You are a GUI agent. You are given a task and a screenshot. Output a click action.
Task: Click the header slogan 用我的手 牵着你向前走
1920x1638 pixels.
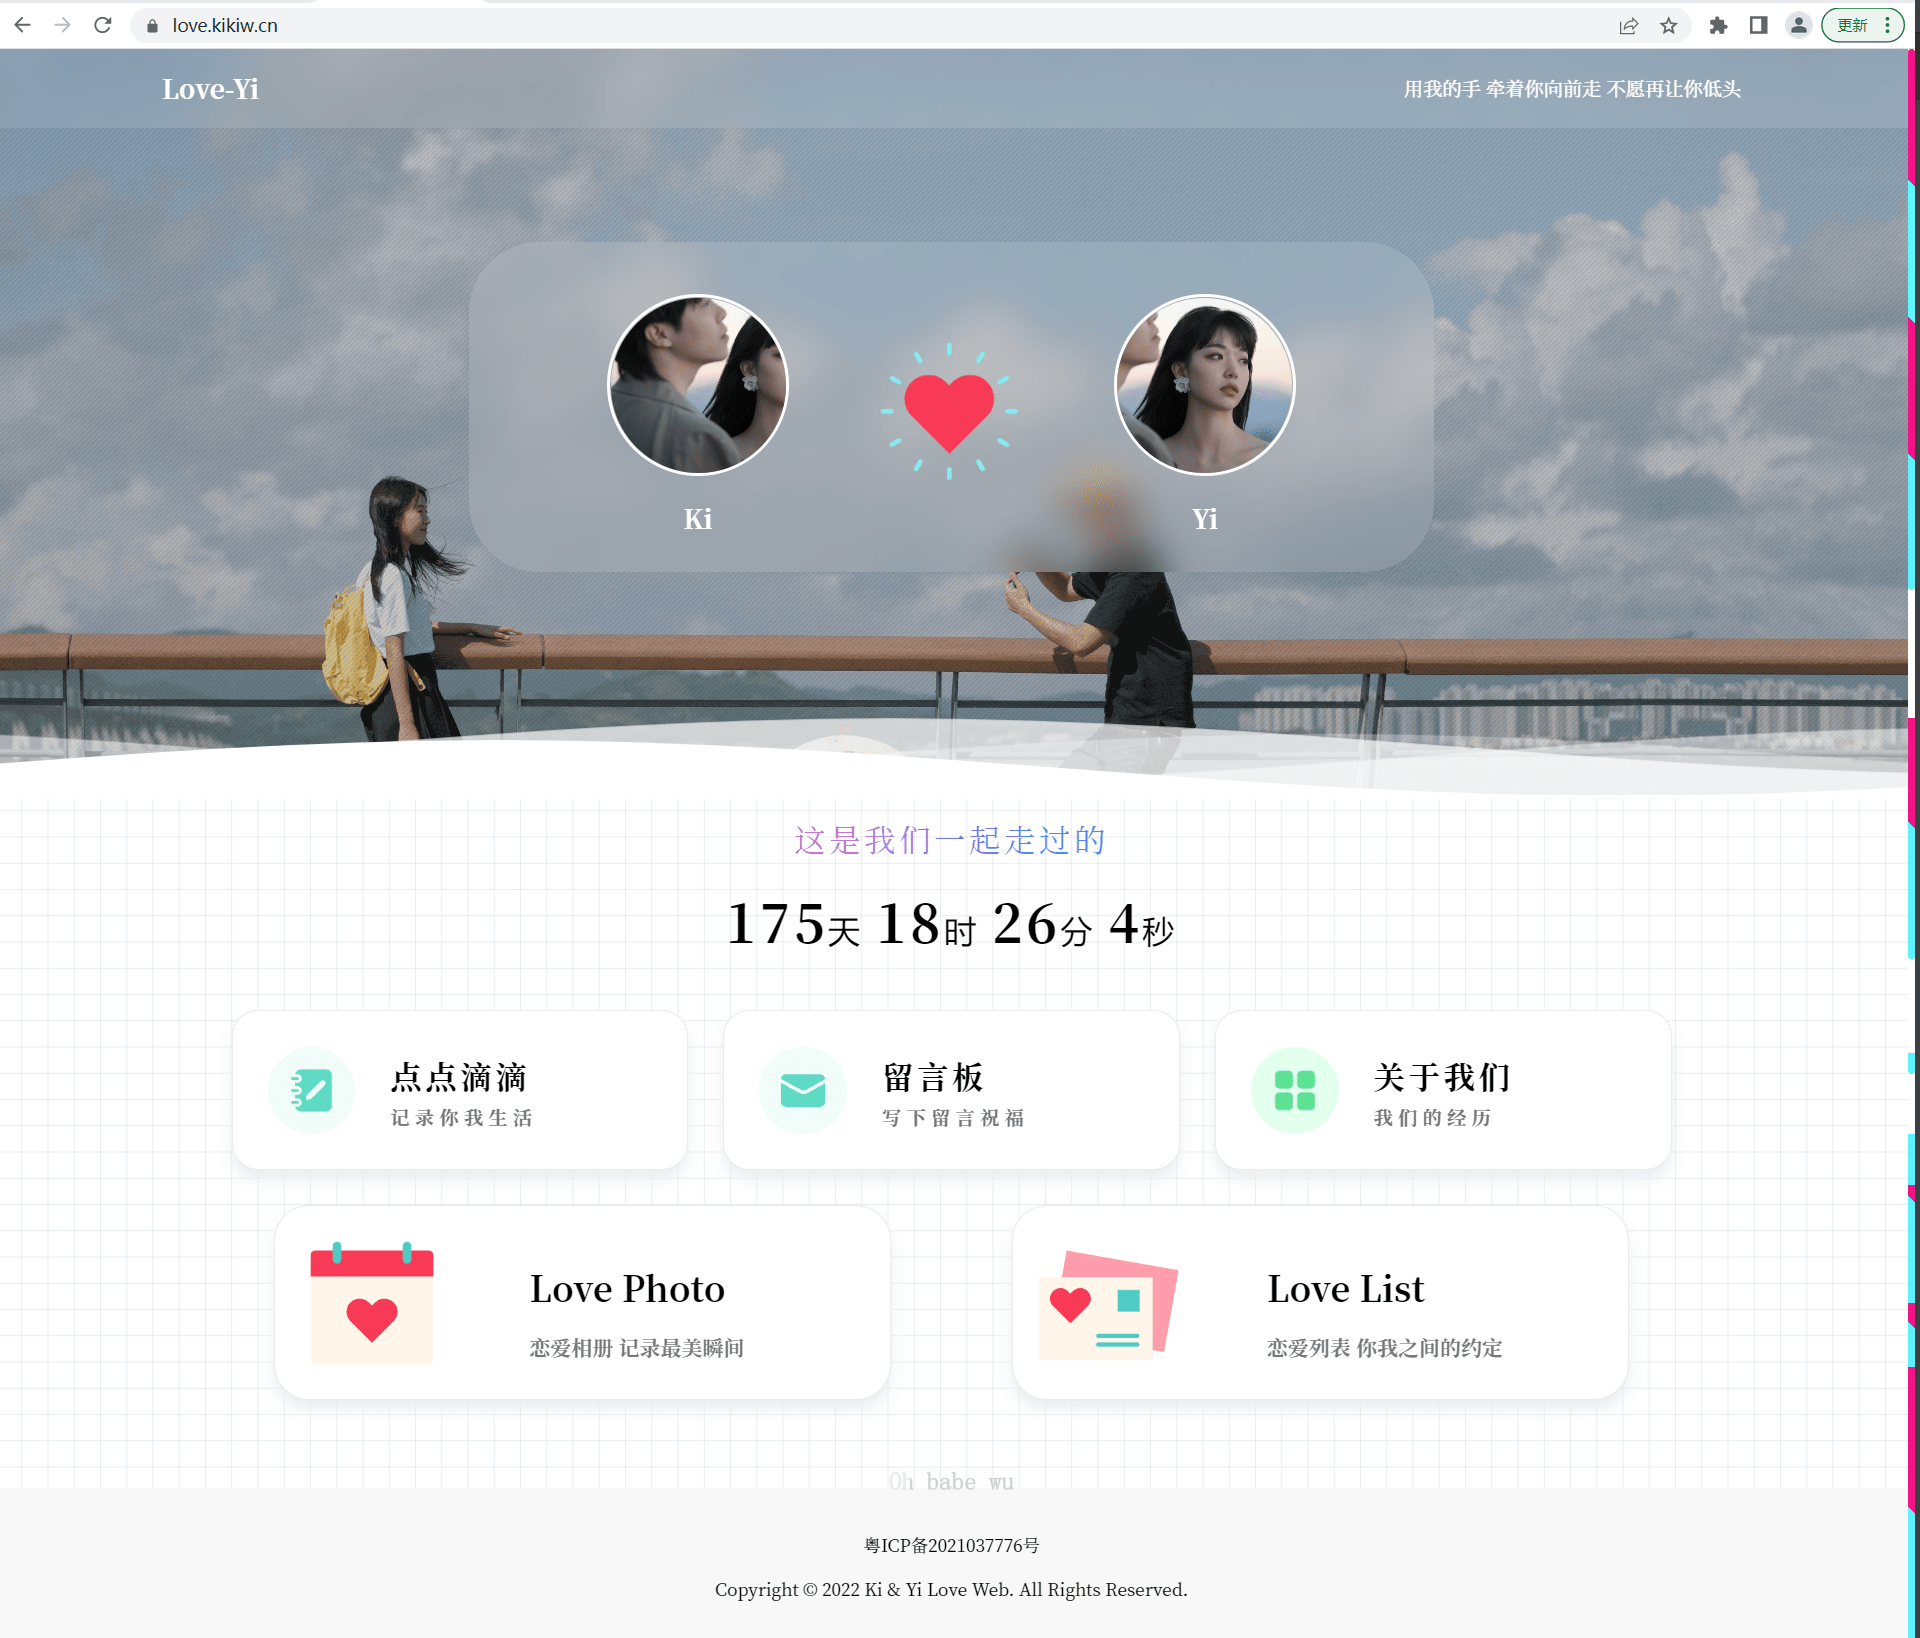click(1572, 89)
